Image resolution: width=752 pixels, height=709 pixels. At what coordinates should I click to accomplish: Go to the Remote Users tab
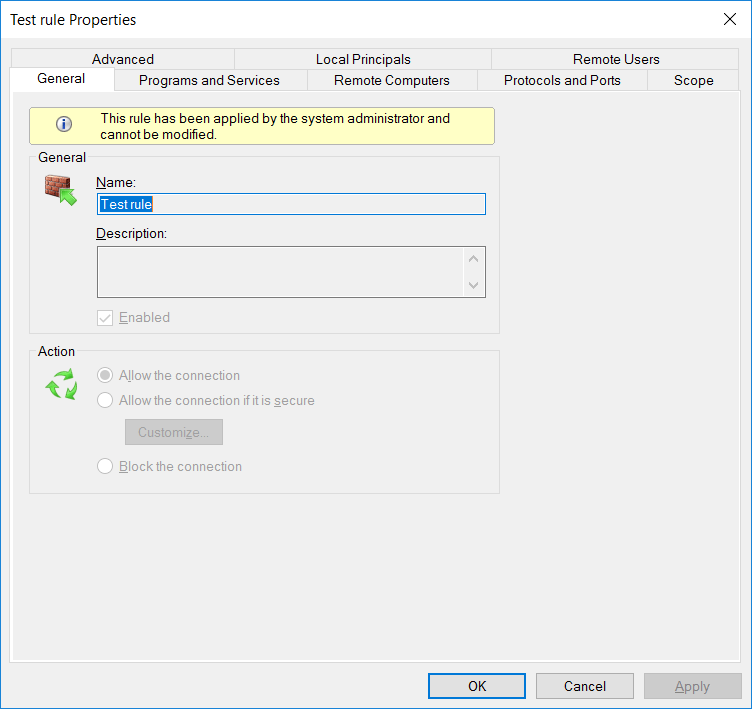point(616,59)
